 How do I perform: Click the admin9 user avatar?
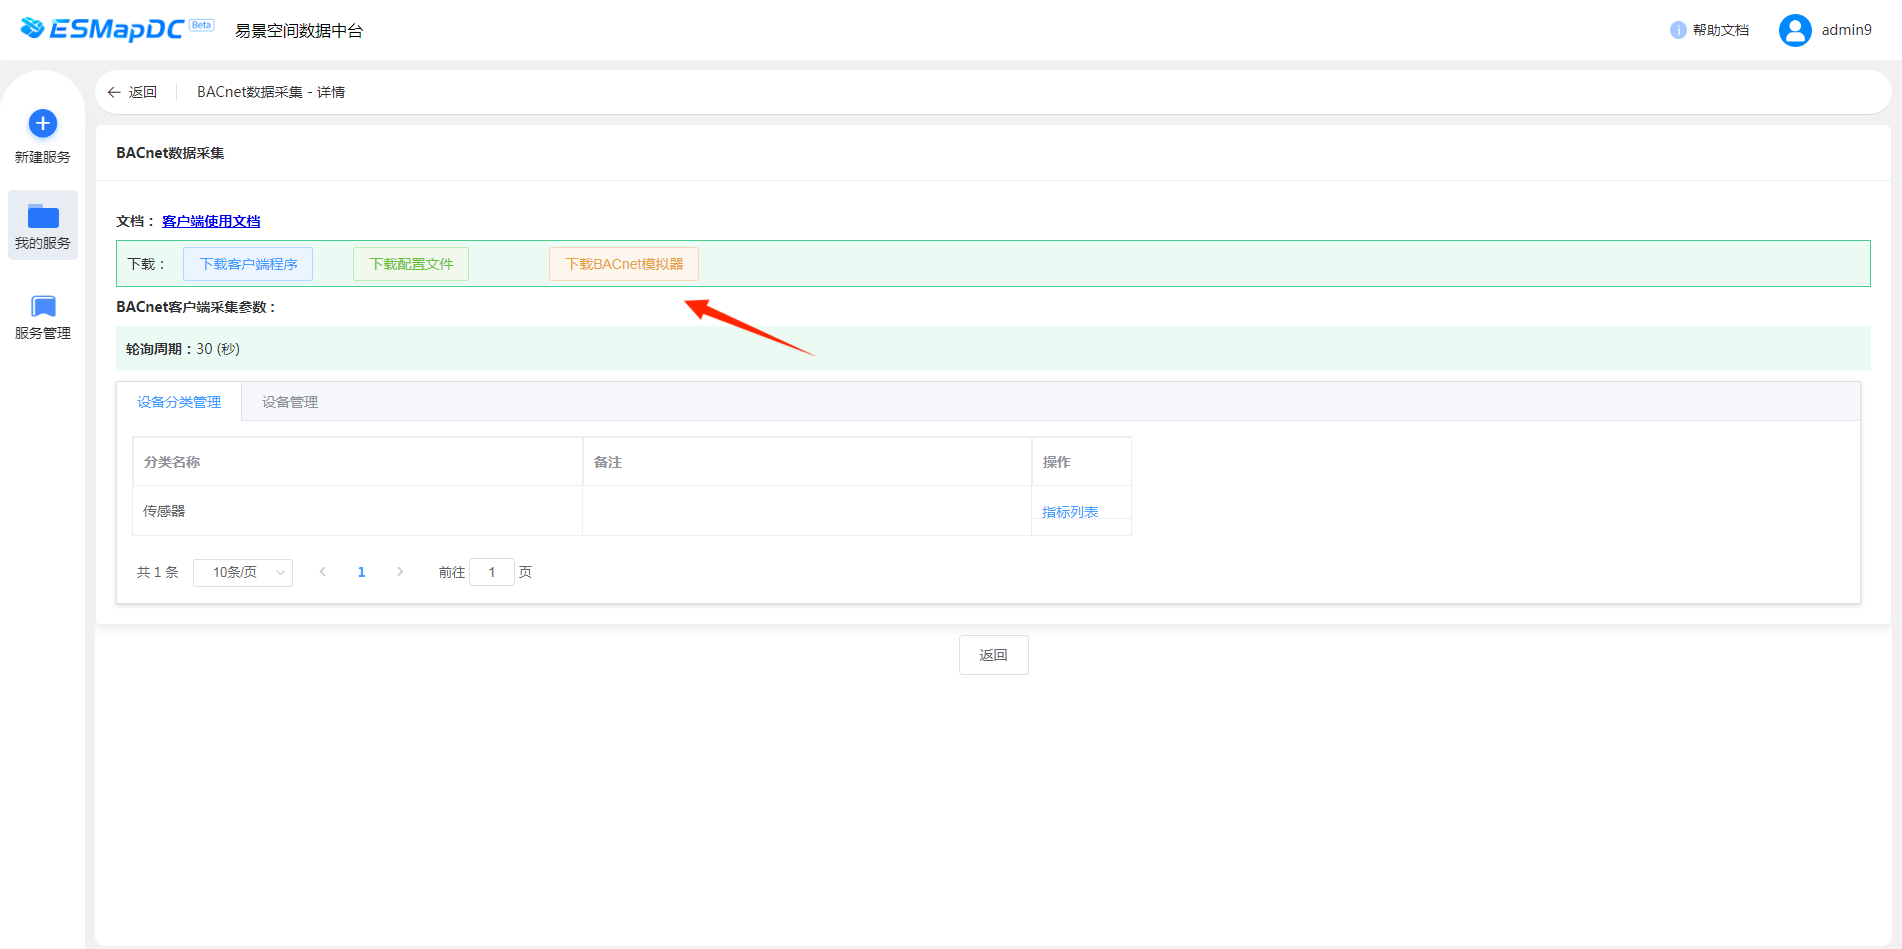click(x=1795, y=30)
